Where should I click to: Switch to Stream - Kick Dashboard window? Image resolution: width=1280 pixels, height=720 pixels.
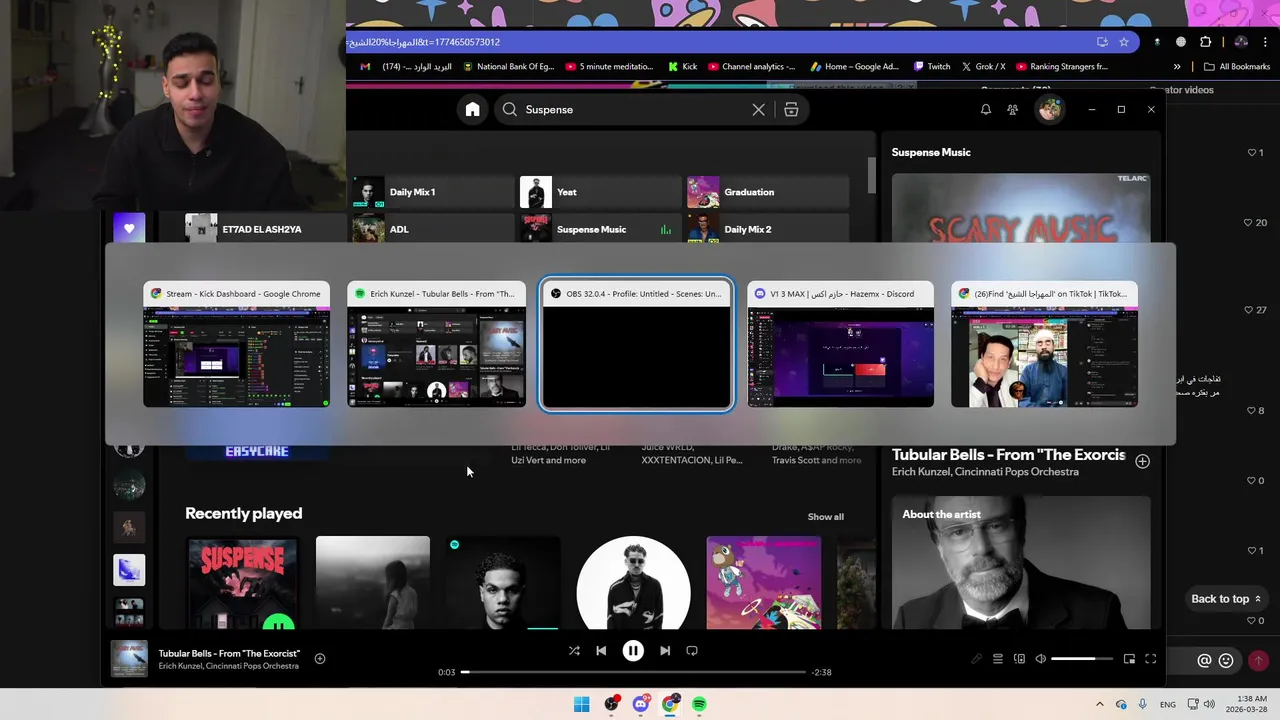236,344
